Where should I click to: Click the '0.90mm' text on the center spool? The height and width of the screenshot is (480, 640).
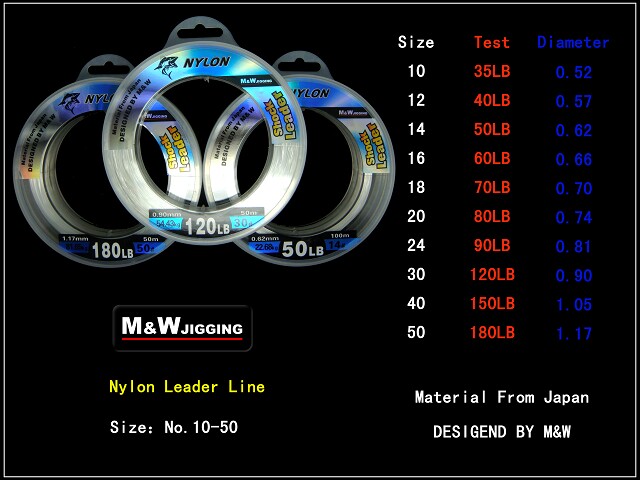(166, 214)
